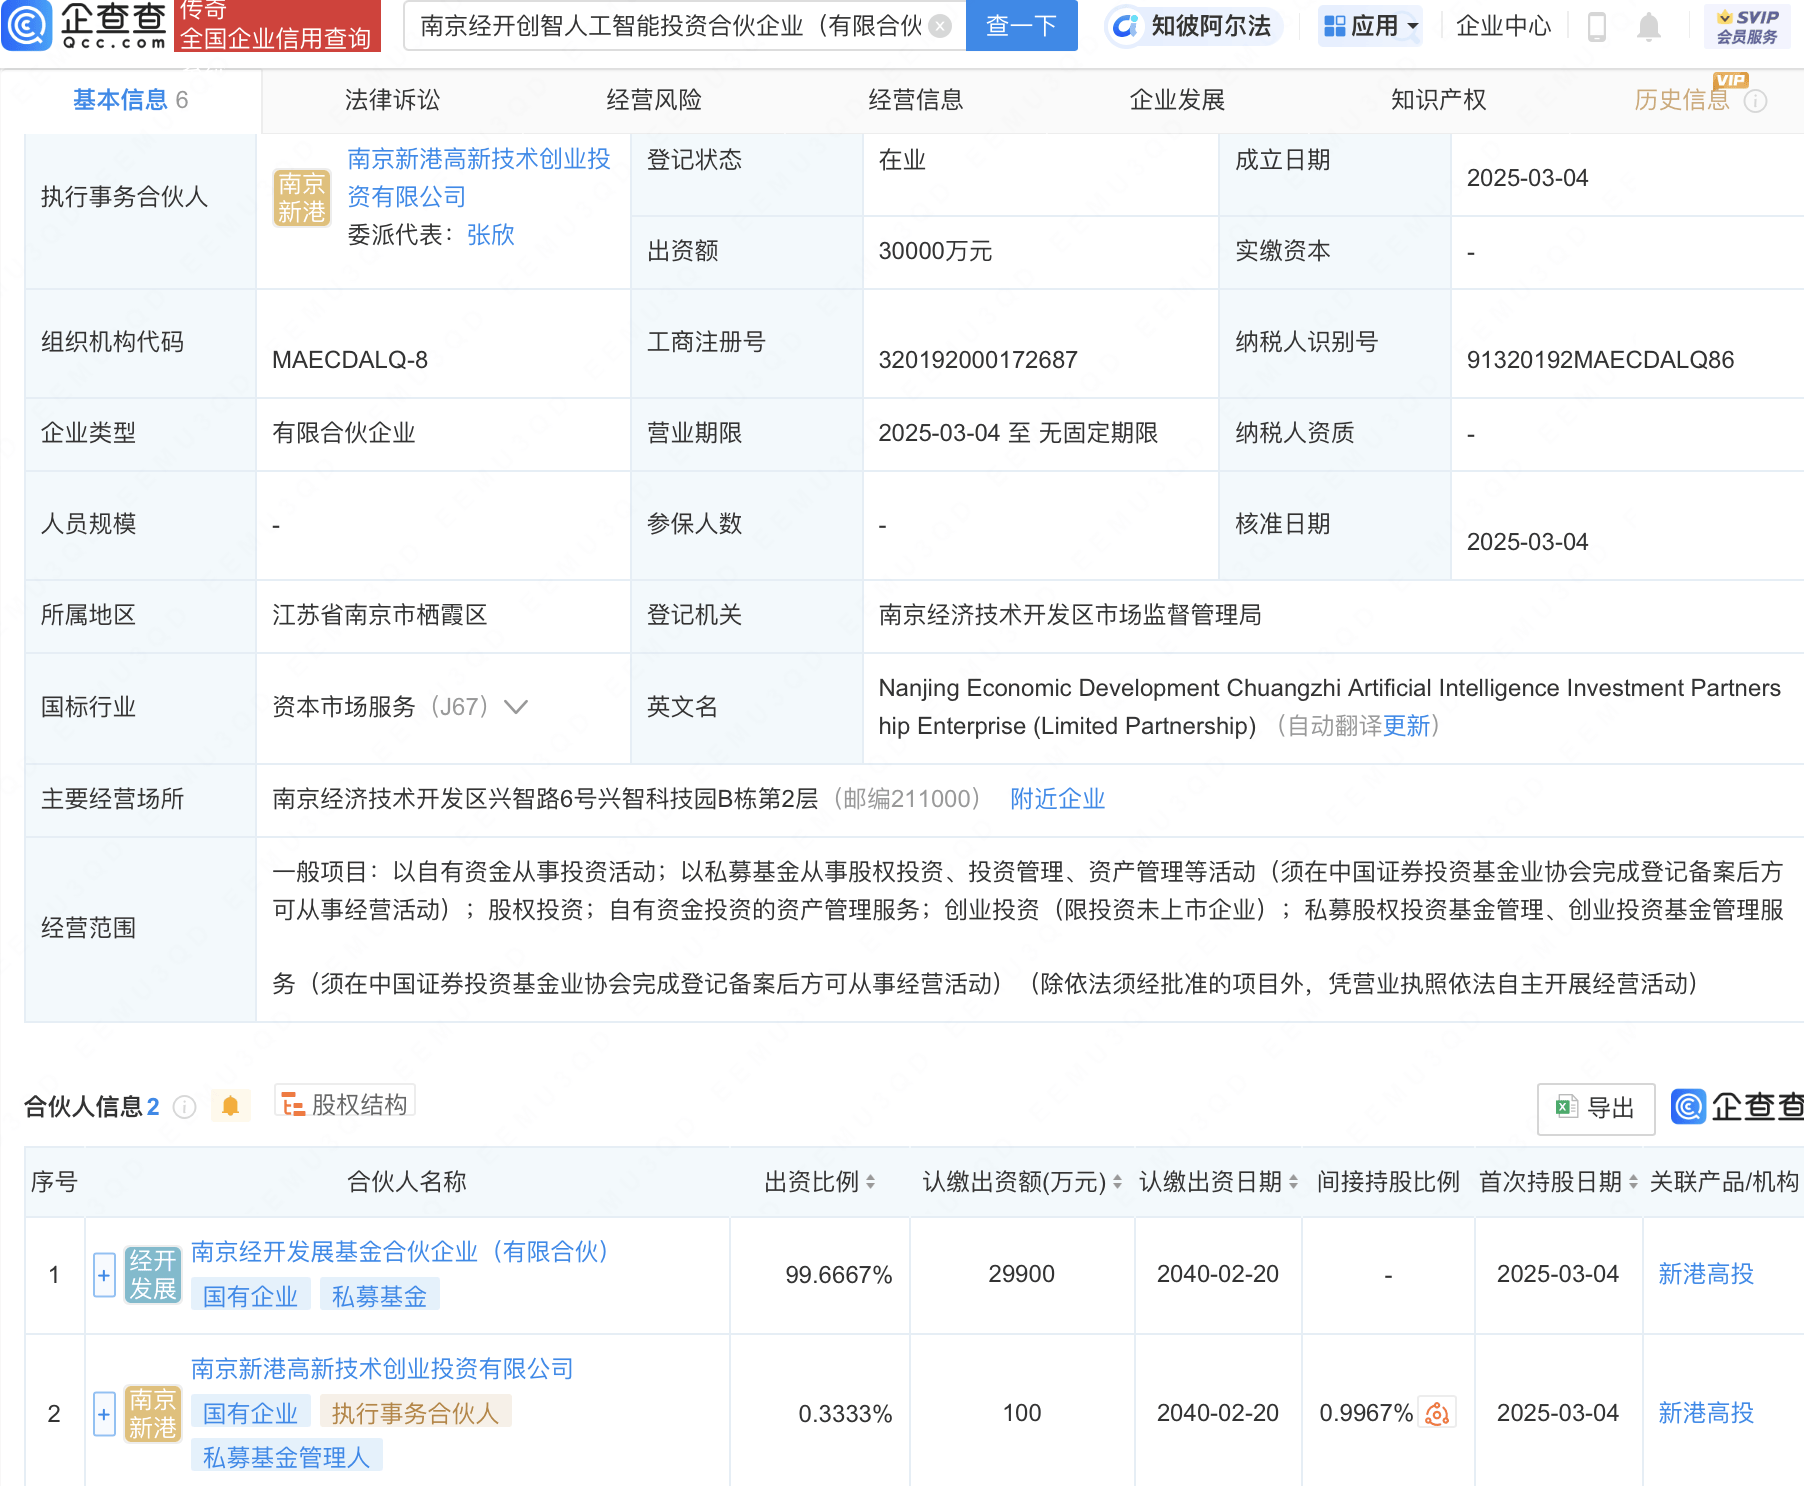1804x1486 pixels.
Task: Click the 南京新港 partner logo in executive partner cell
Action: [x=302, y=198]
